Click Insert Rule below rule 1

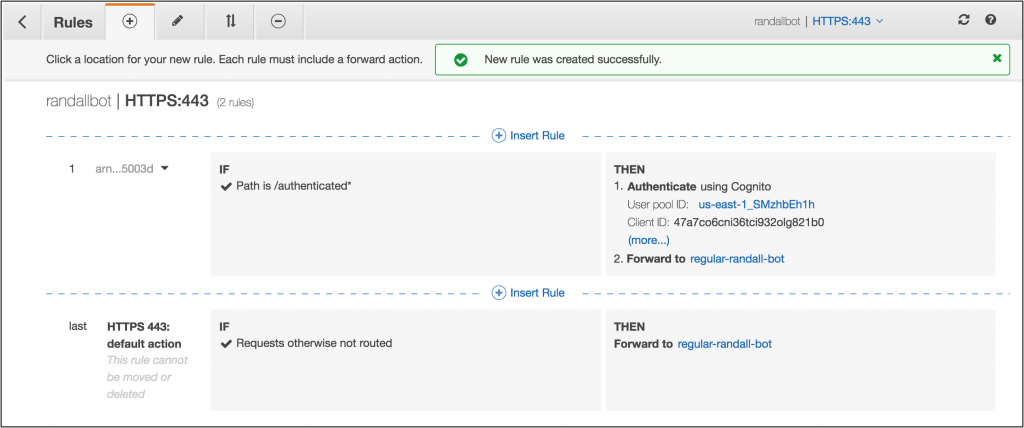(528, 293)
